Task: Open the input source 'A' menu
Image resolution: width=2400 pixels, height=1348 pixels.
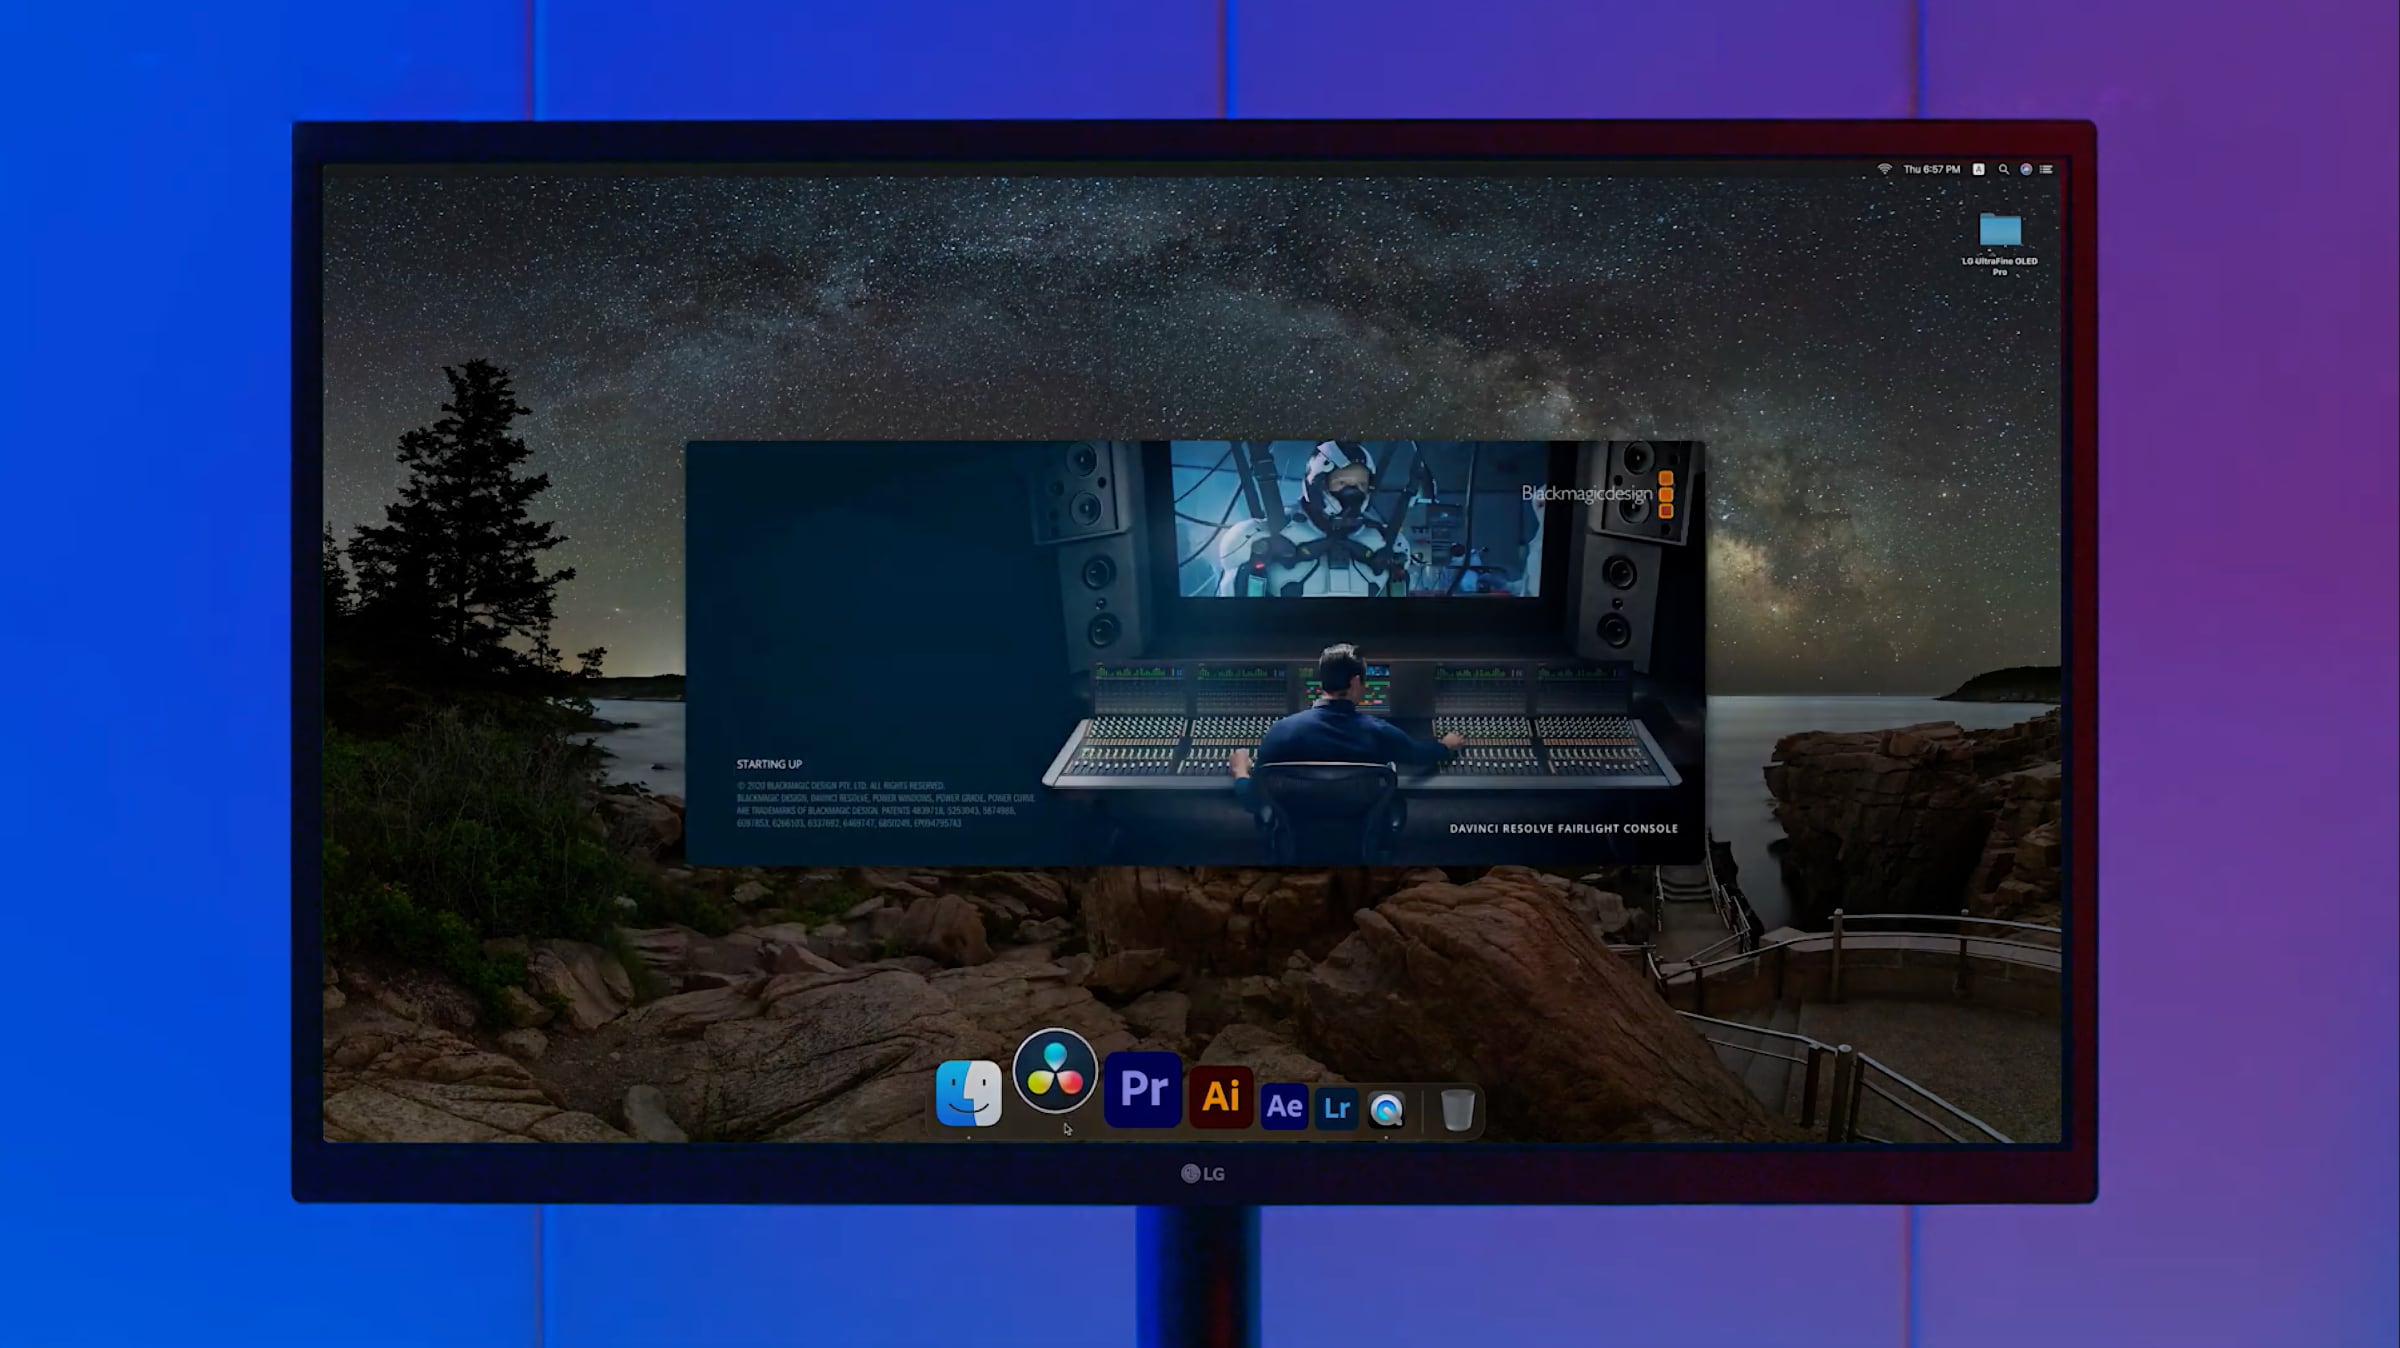Action: [1978, 169]
